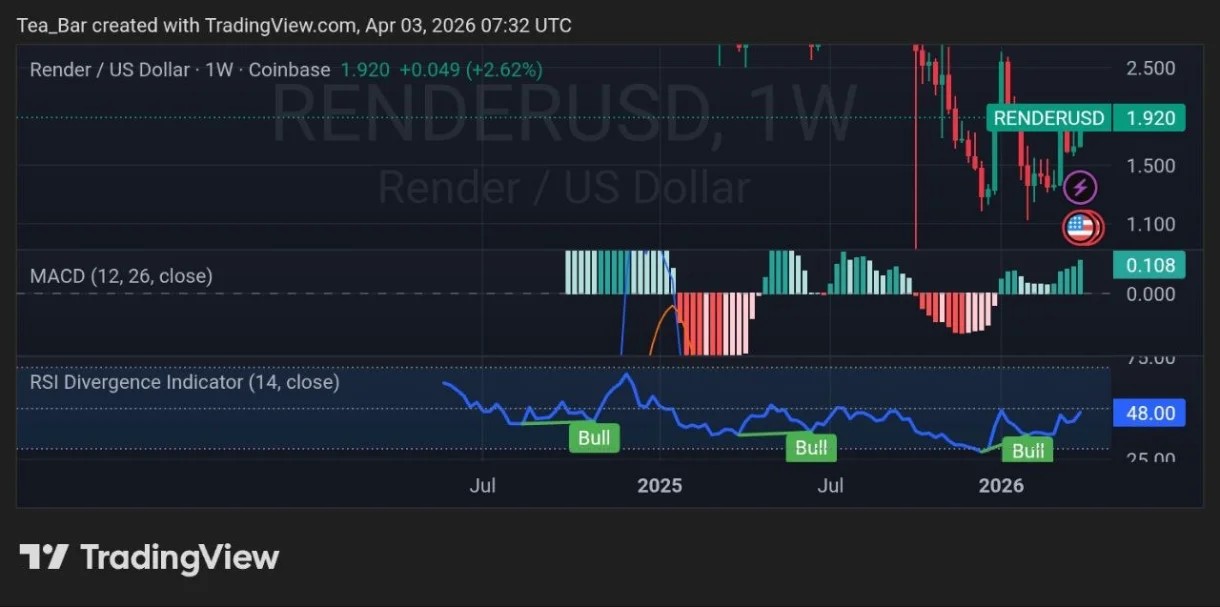Toggle MACD visibility via its 0.108 value tag
1220x607 pixels.
tap(1149, 265)
